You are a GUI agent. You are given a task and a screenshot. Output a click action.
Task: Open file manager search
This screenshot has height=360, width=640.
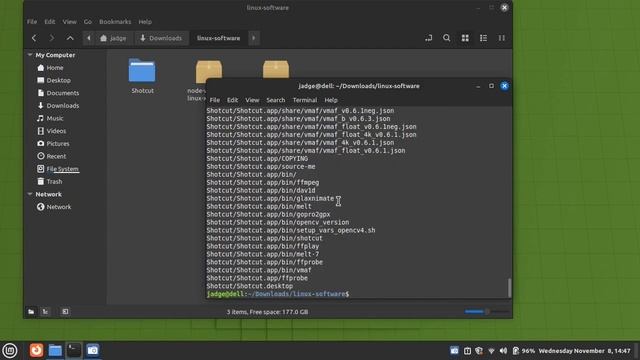pos(447,38)
